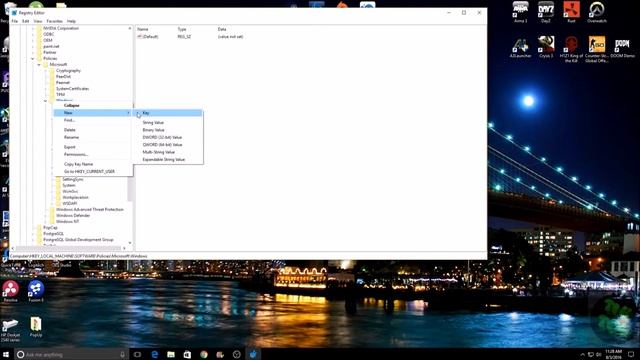The image size is (640, 360).
Task: Open the Edit menu
Action: (26, 21)
